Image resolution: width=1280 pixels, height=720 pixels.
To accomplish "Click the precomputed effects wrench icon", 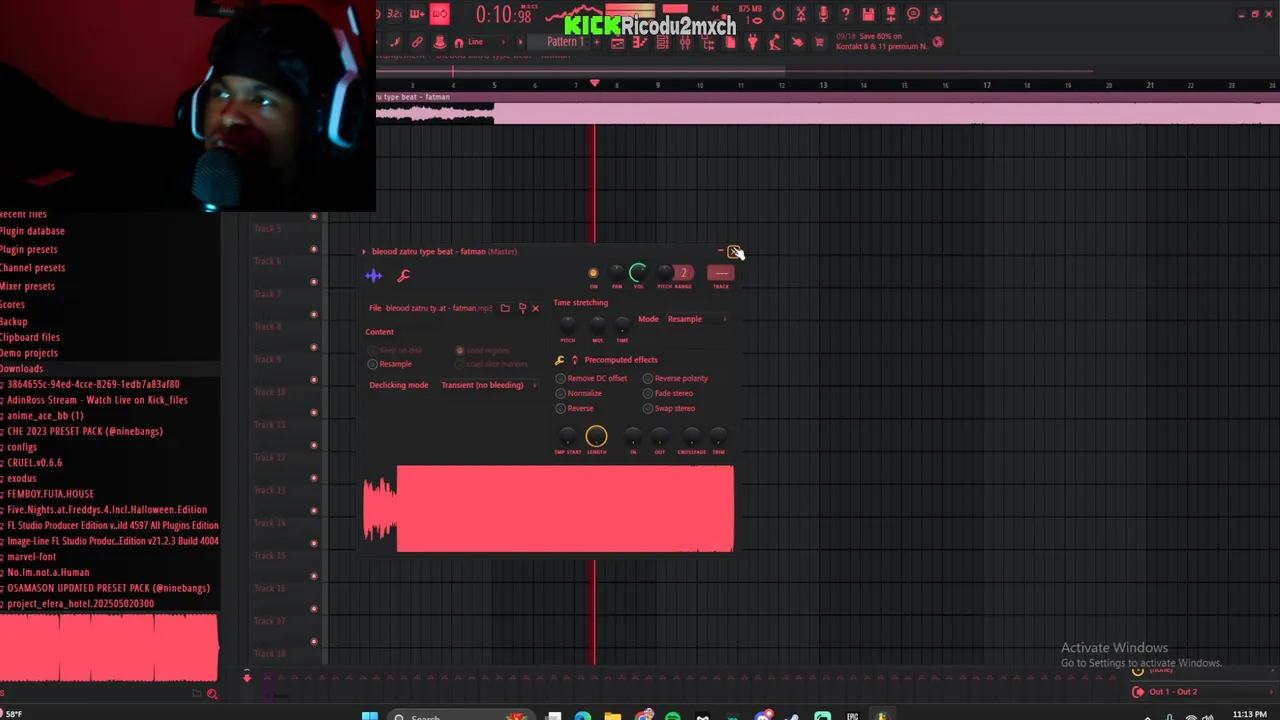I will [x=560, y=360].
